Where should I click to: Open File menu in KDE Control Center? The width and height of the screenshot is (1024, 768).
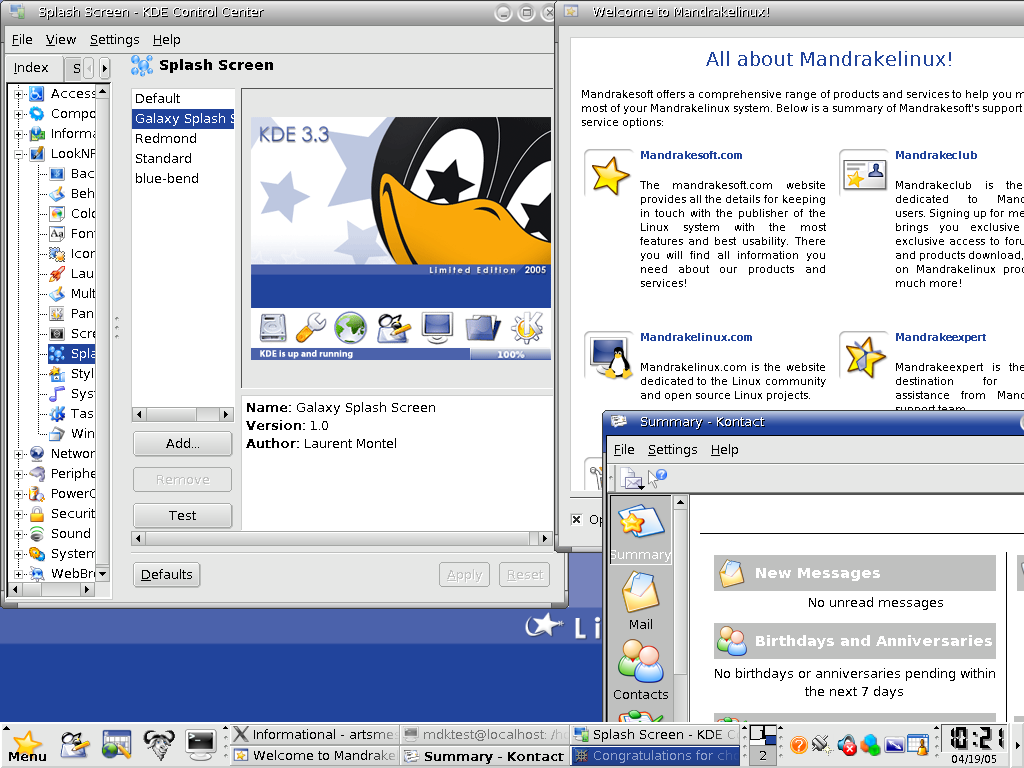[22, 40]
